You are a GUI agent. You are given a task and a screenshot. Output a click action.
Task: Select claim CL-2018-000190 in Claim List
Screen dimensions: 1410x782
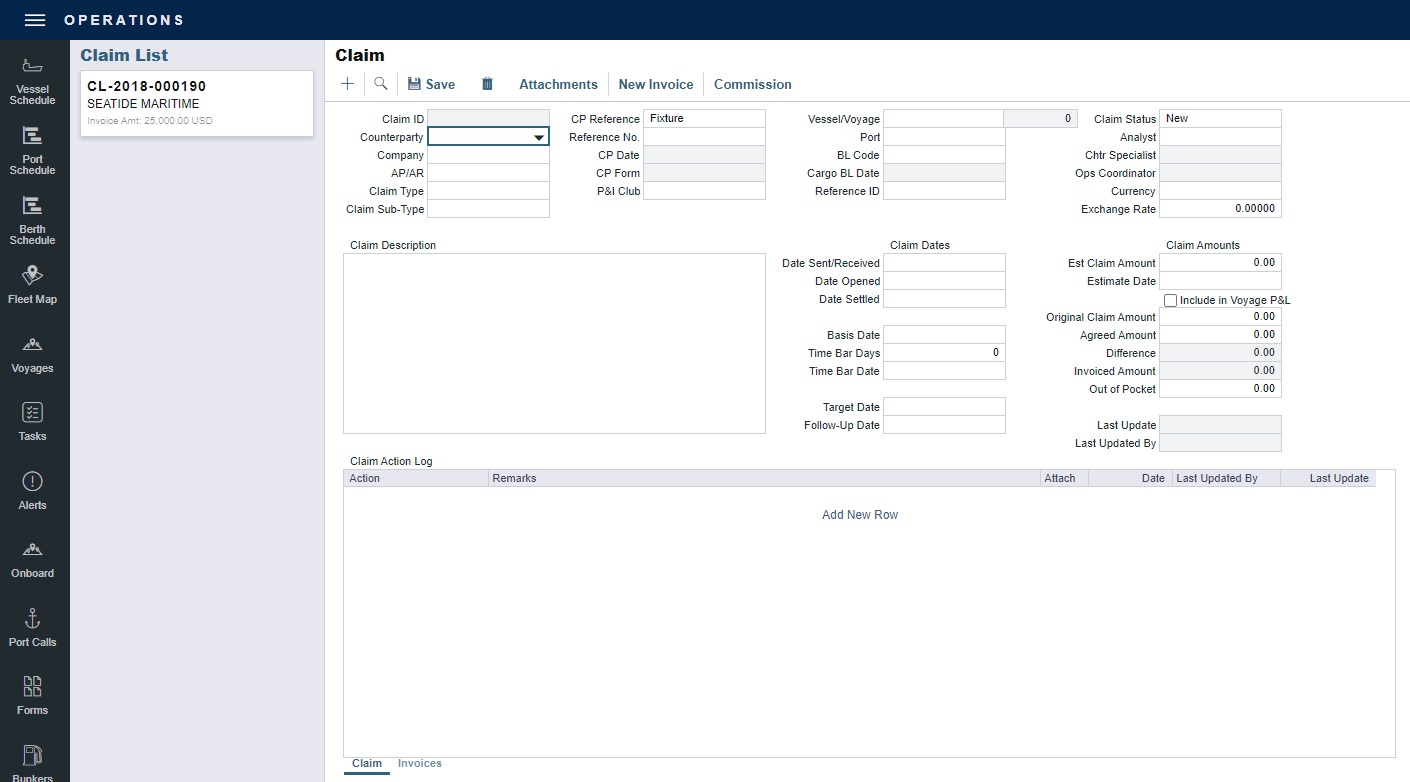[x=197, y=103]
